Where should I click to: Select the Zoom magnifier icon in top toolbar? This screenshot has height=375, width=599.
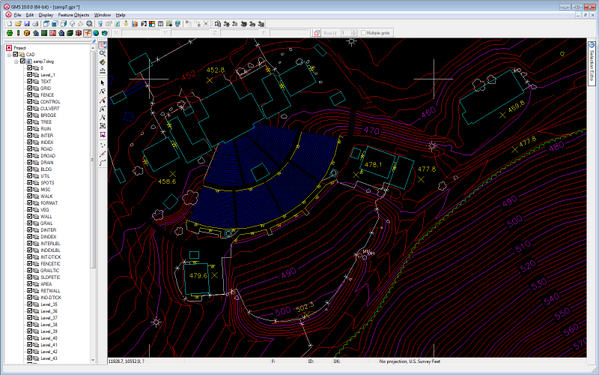coord(89,24)
